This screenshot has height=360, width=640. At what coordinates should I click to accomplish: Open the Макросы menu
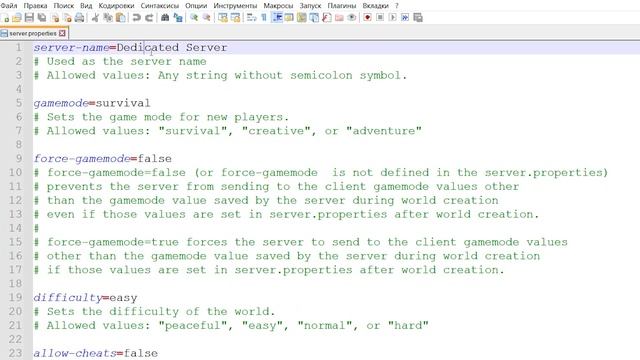coord(278,6)
